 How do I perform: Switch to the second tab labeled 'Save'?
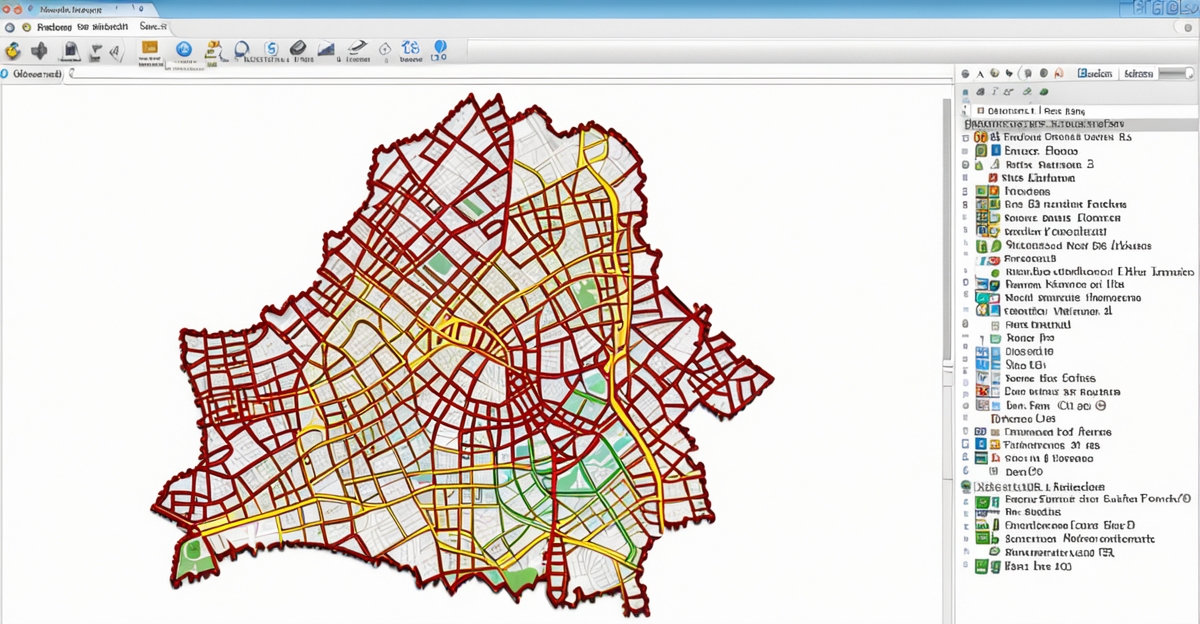153,26
